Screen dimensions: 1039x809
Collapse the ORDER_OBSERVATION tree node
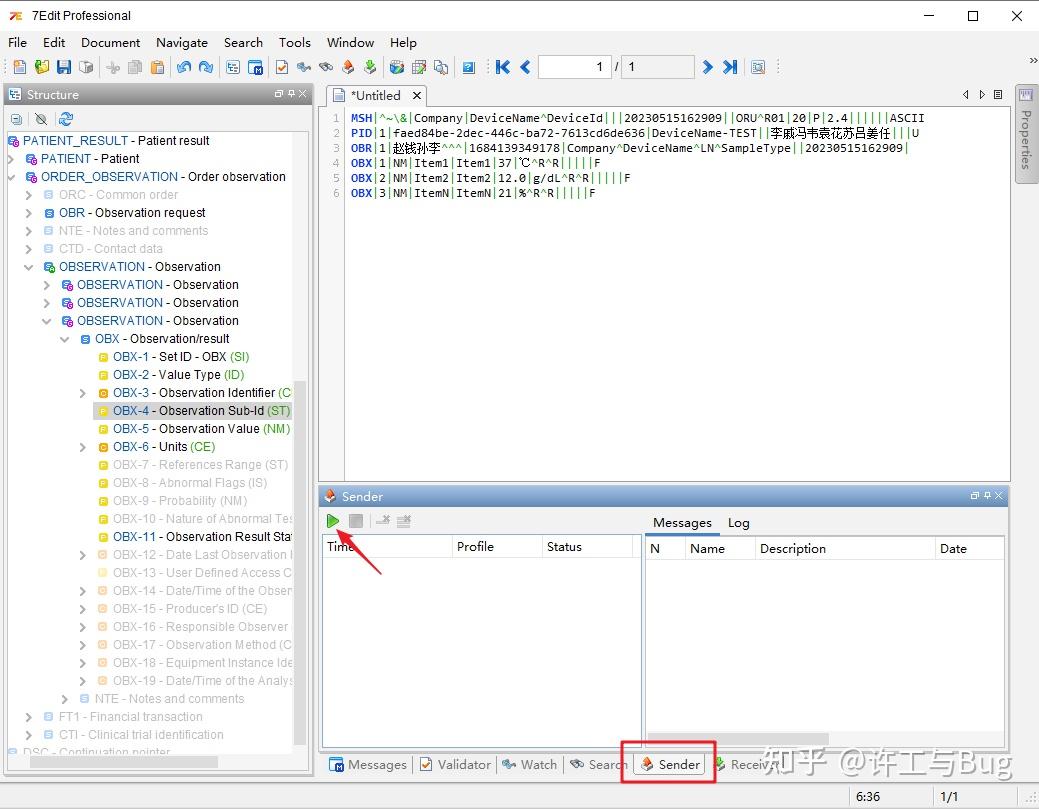(12, 177)
